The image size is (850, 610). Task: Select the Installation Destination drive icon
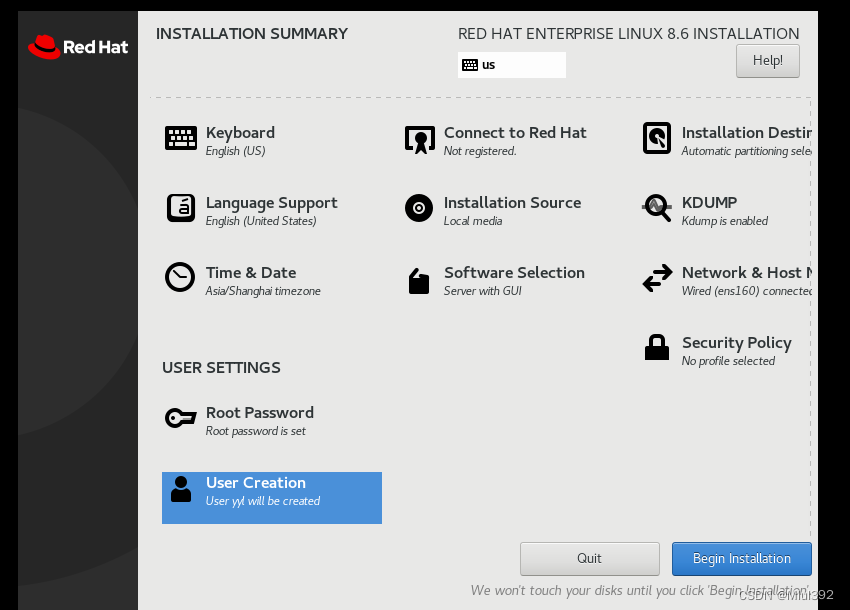[657, 139]
